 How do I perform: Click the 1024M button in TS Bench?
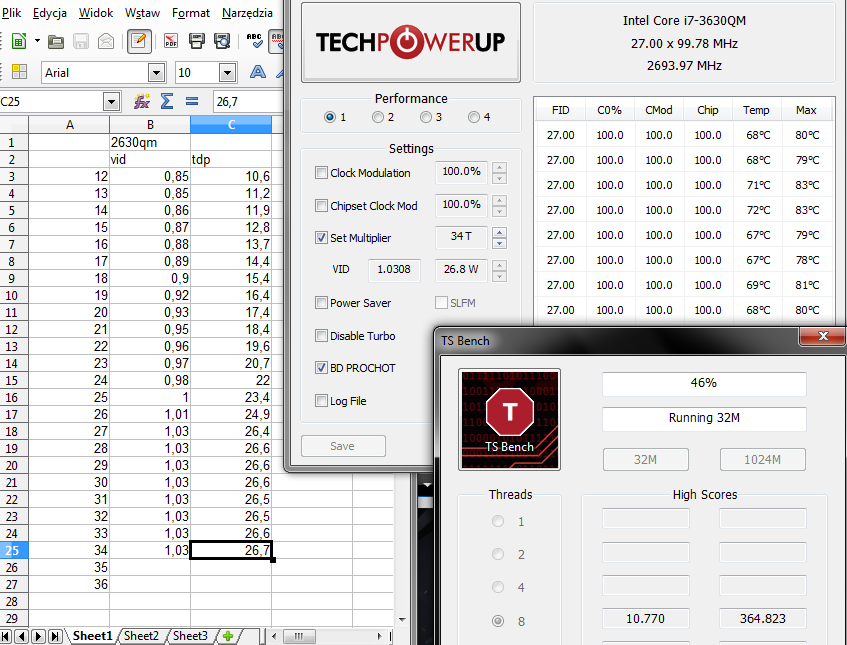pyautogui.click(x=762, y=459)
